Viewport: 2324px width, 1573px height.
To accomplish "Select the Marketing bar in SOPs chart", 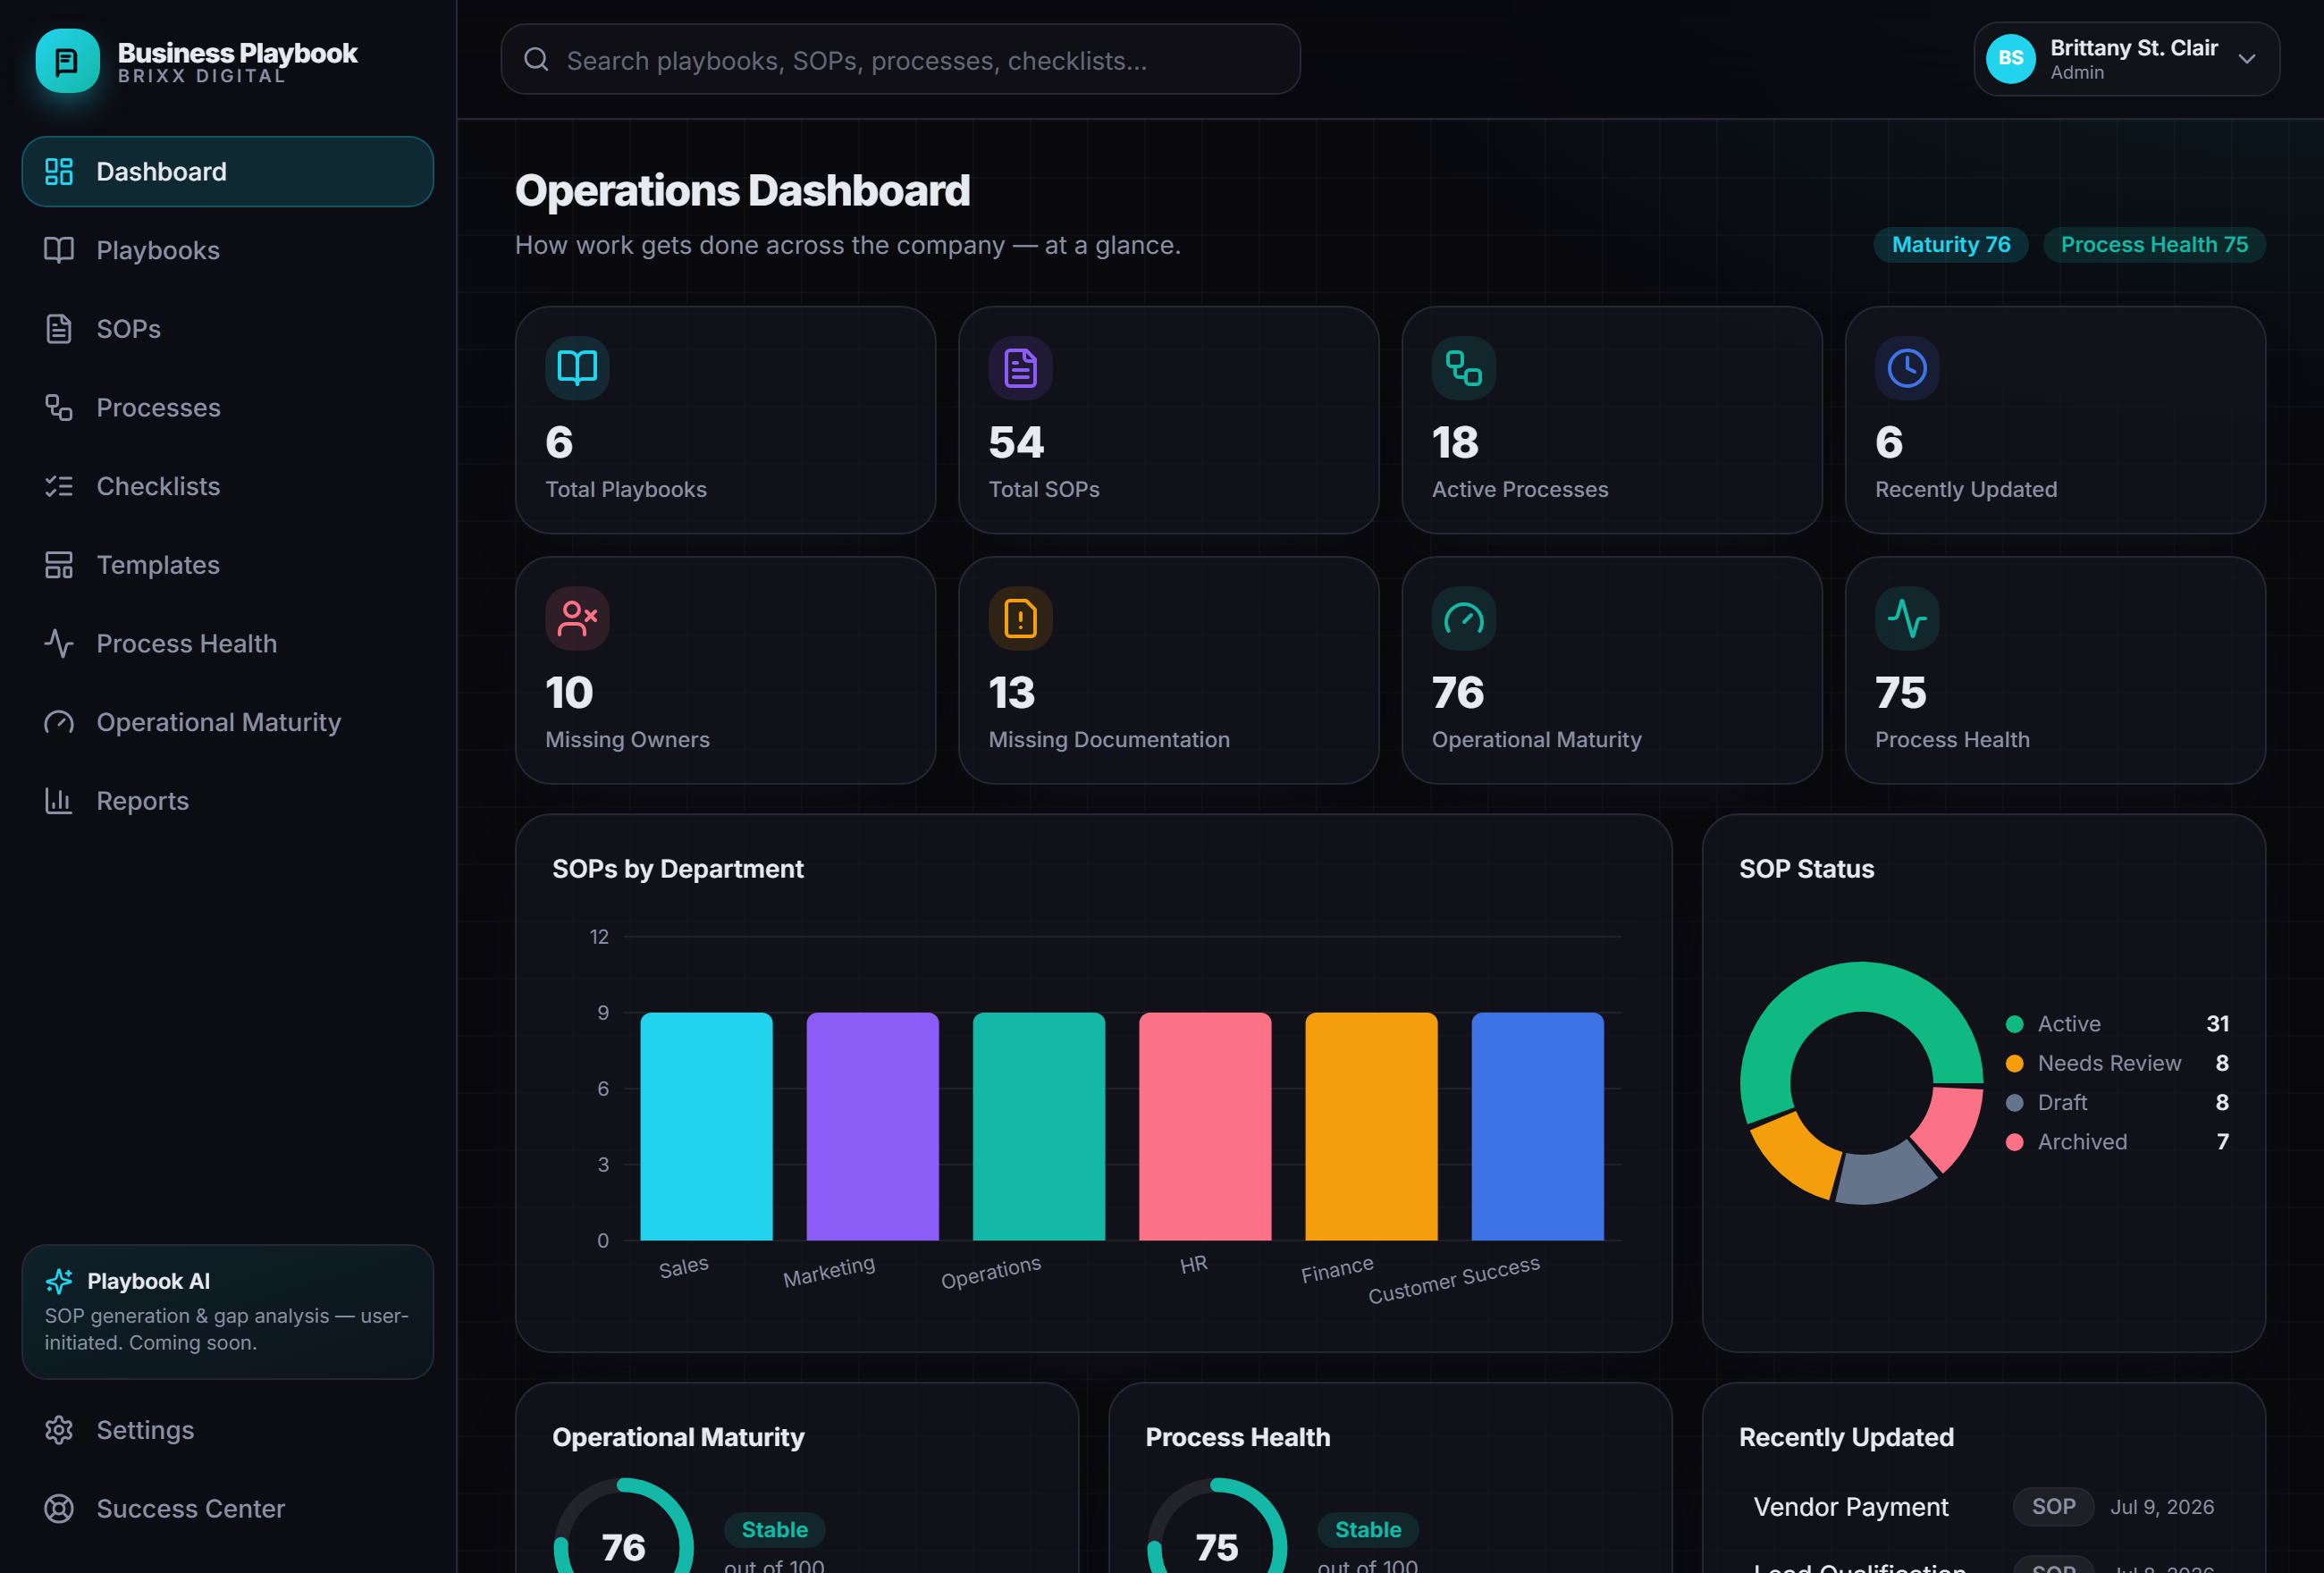I will 872,1126.
